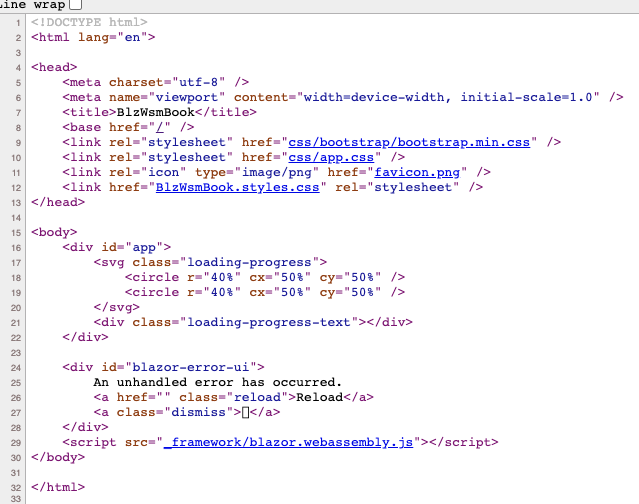Open the BlzWsmBook.styles.css link
The image size is (639, 504).
(x=238, y=187)
